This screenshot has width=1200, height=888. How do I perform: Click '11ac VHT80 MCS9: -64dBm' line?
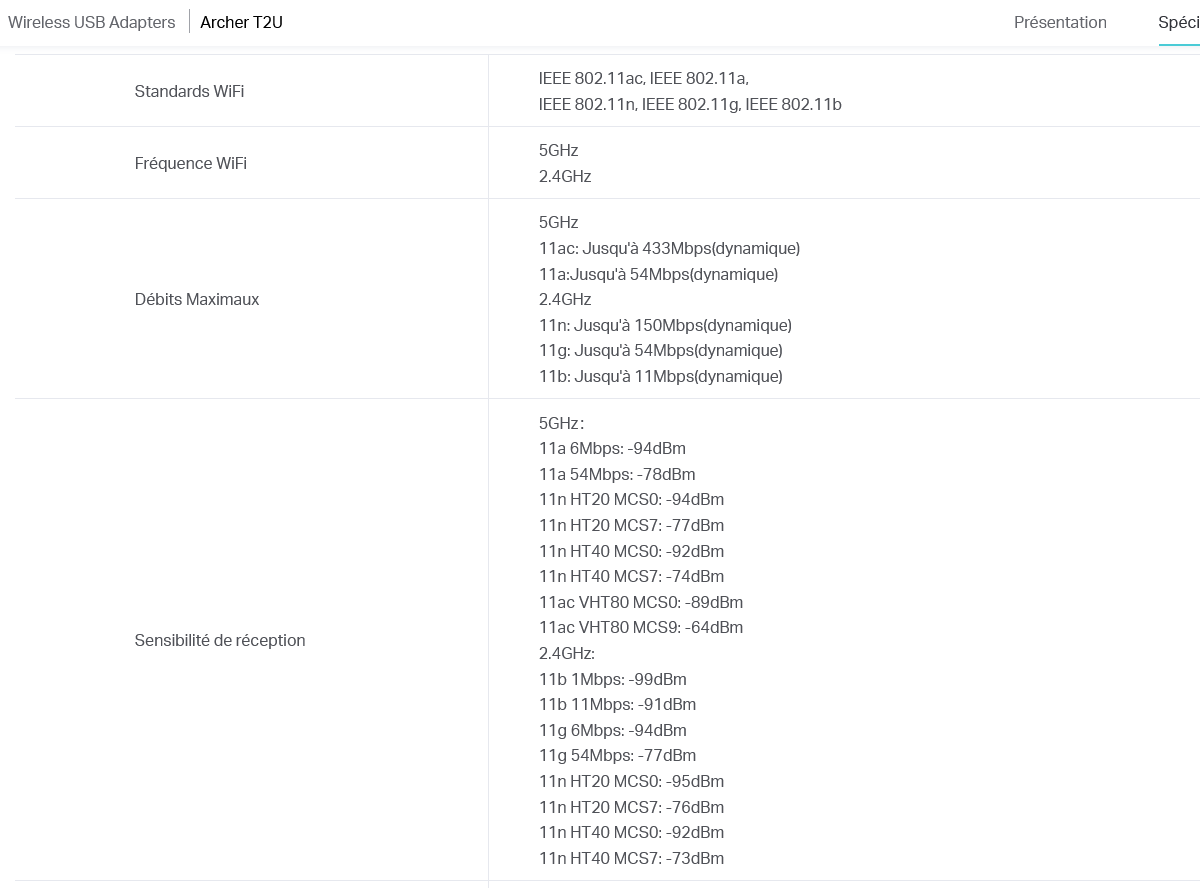(641, 627)
